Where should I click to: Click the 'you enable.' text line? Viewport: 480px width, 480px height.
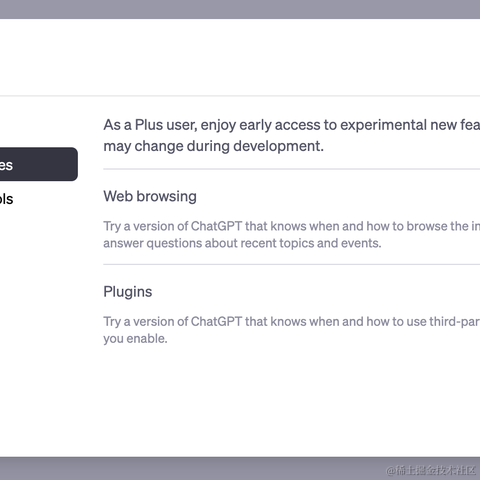pos(135,339)
